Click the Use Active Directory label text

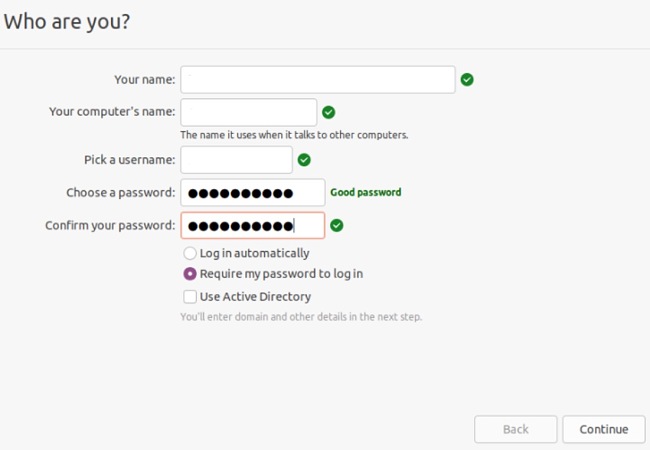click(255, 297)
